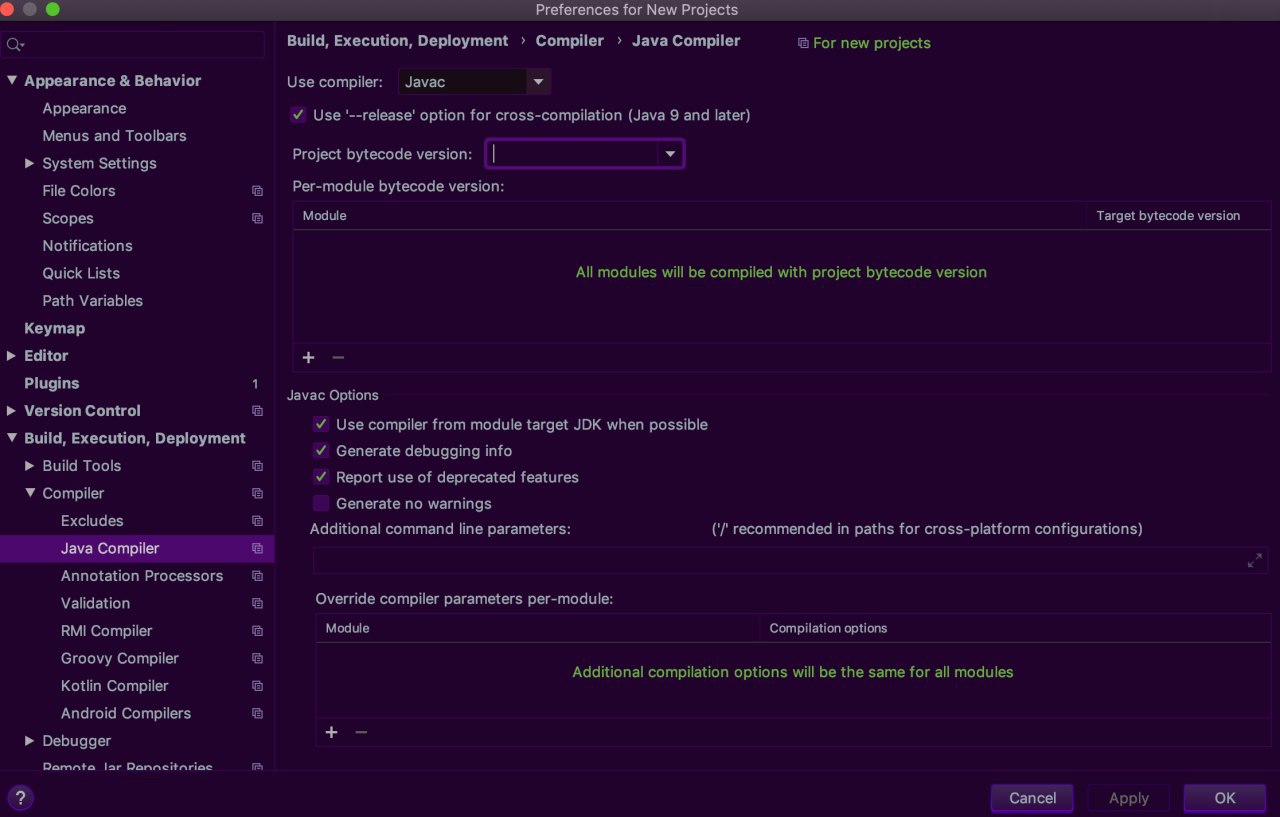
Task: Expand the Debugger tree node
Action: (x=30, y=741)
